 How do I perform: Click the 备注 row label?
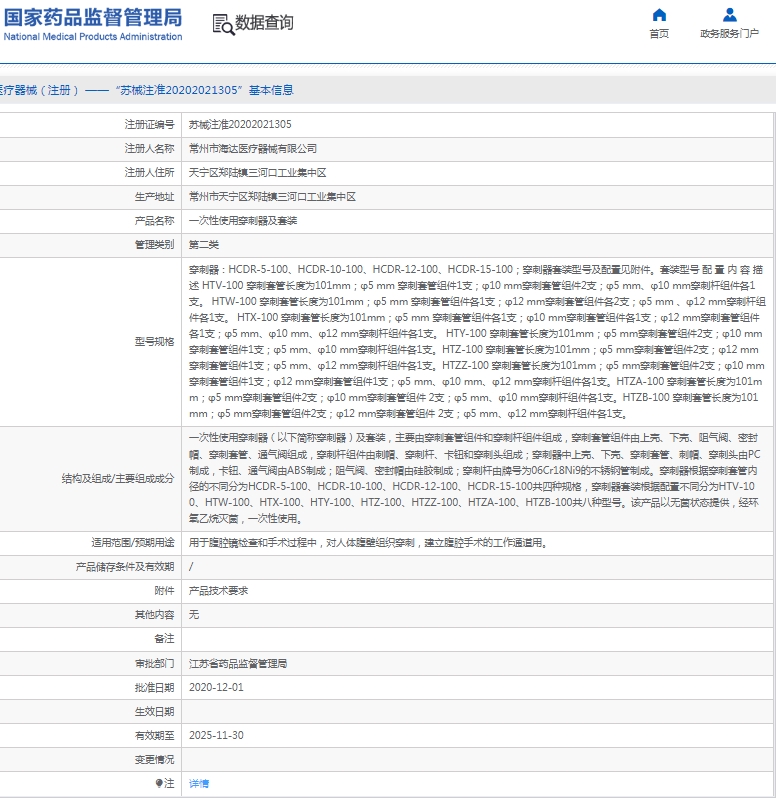(x=164, y=638)
